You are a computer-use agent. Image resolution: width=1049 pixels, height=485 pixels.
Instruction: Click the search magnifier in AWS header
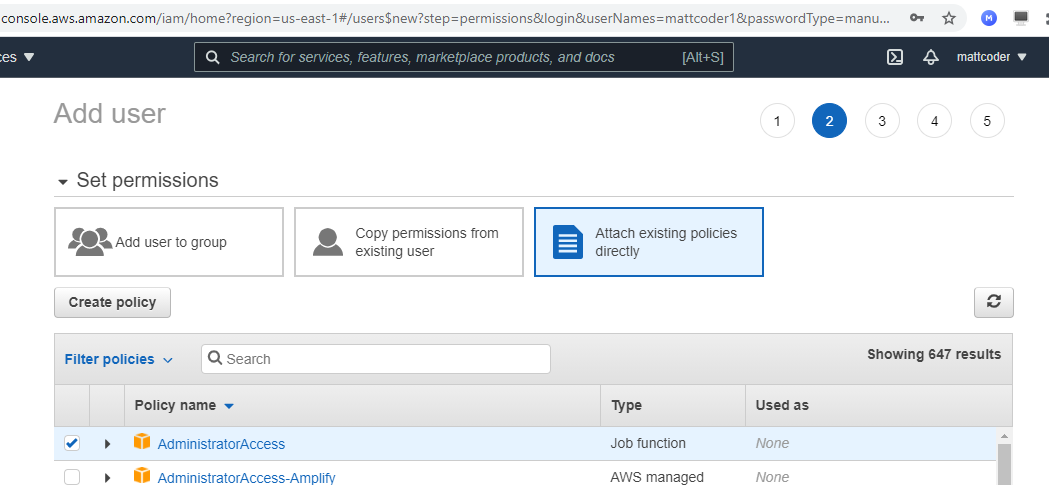(213, 58)
